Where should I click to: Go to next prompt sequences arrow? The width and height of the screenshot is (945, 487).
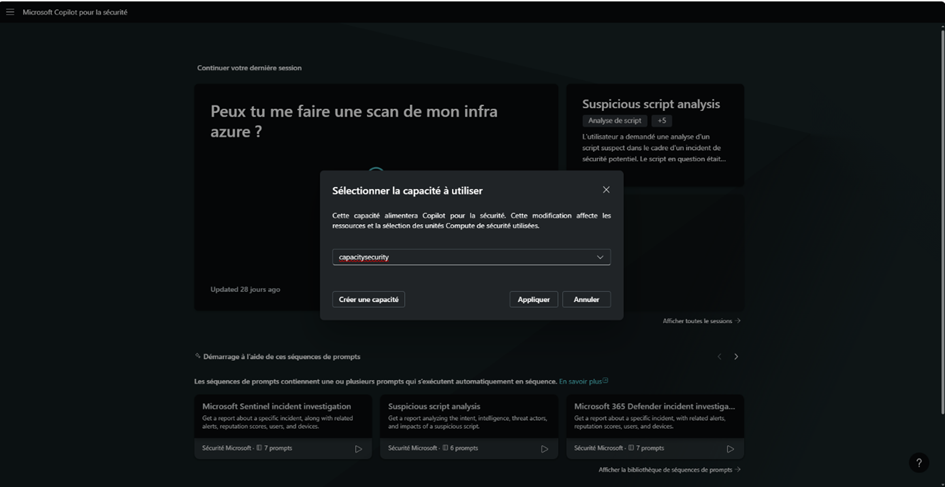[736, 357]
